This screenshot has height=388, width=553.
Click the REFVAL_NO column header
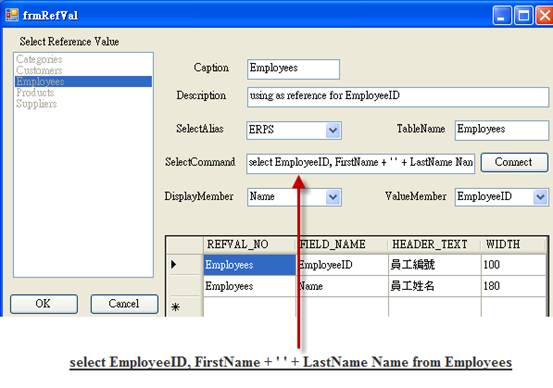(x=250, y=245)
